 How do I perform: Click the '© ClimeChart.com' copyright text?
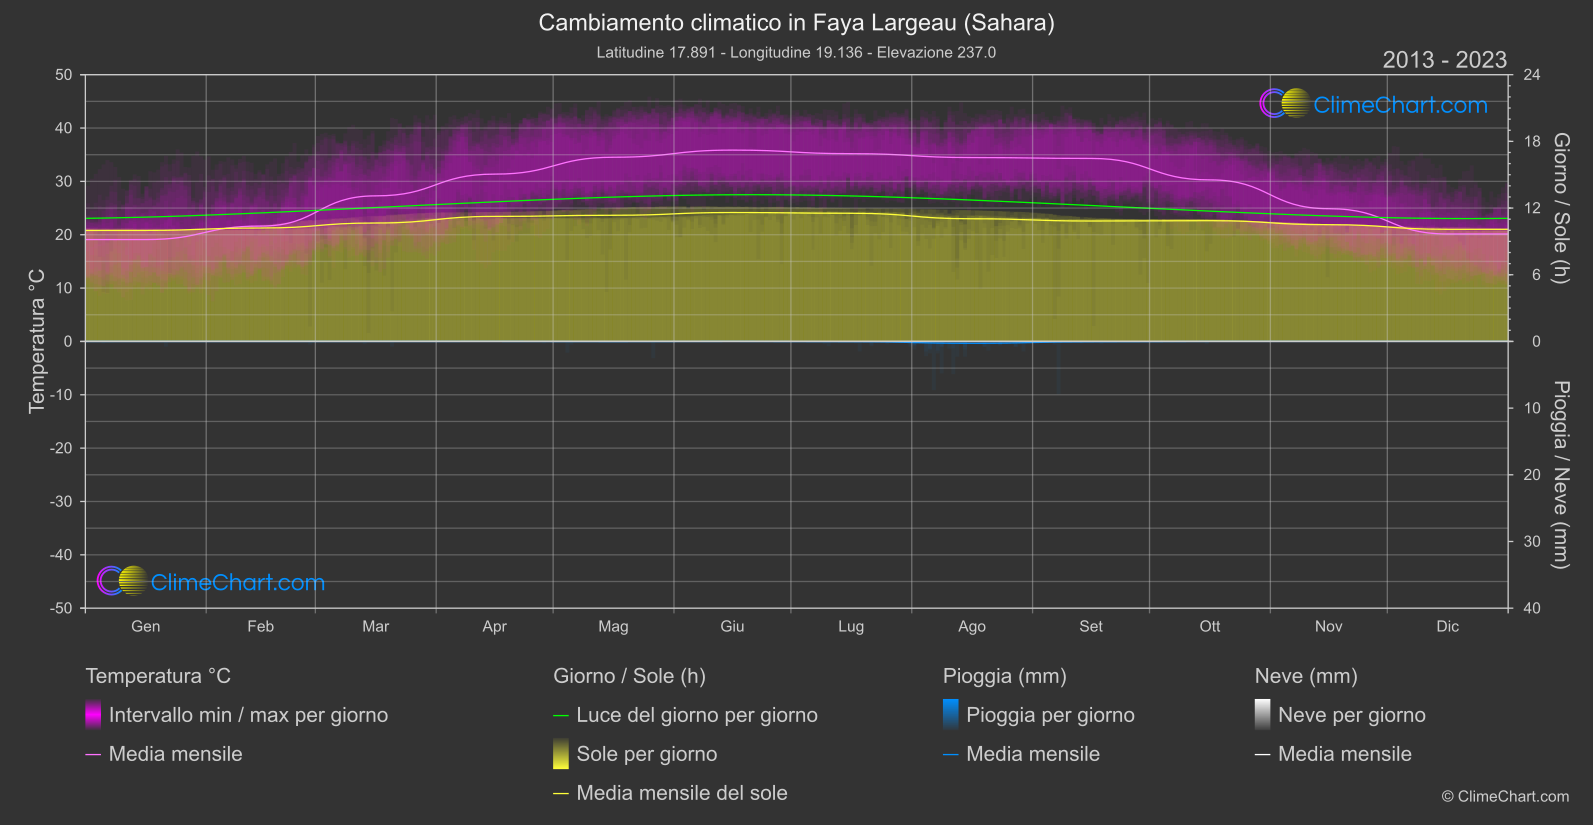pyautogui.click(x=1505, y=796)
